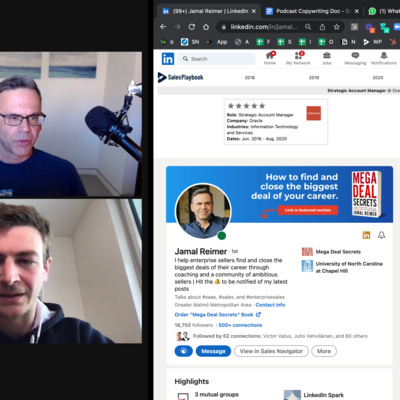Open the N Notion bookmark
The width and height of the screenshot is (400, 400).
[x=348, y=42]
